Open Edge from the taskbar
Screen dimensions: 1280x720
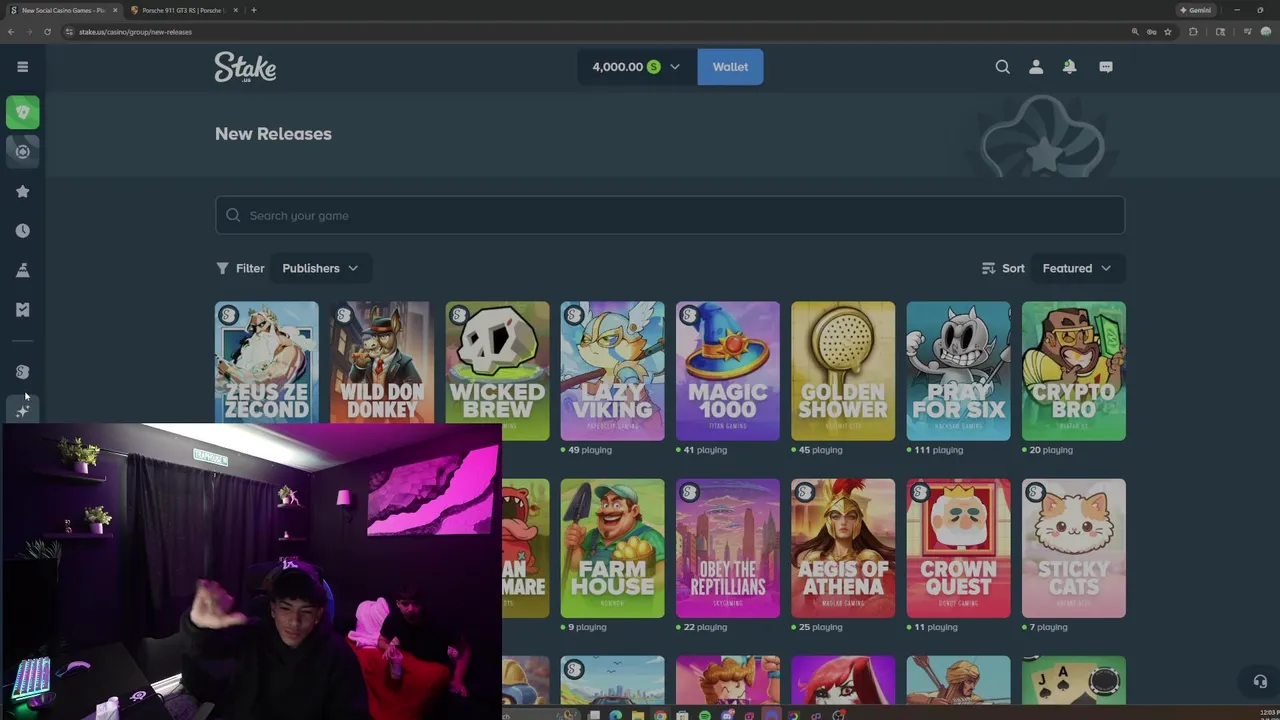point(615,715)
